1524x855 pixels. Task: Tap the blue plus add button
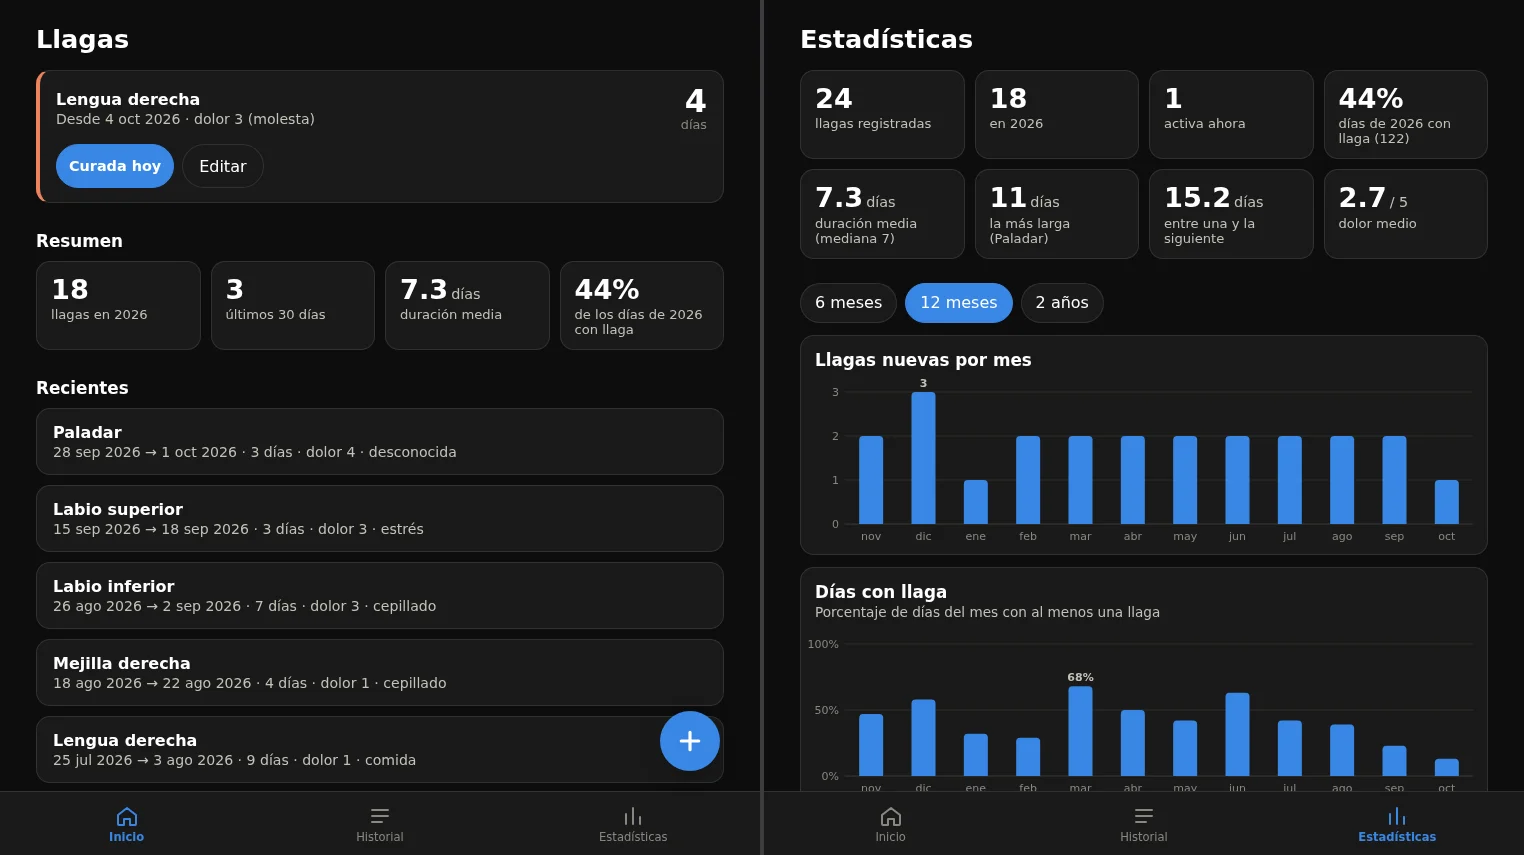(x=690, y=741)
